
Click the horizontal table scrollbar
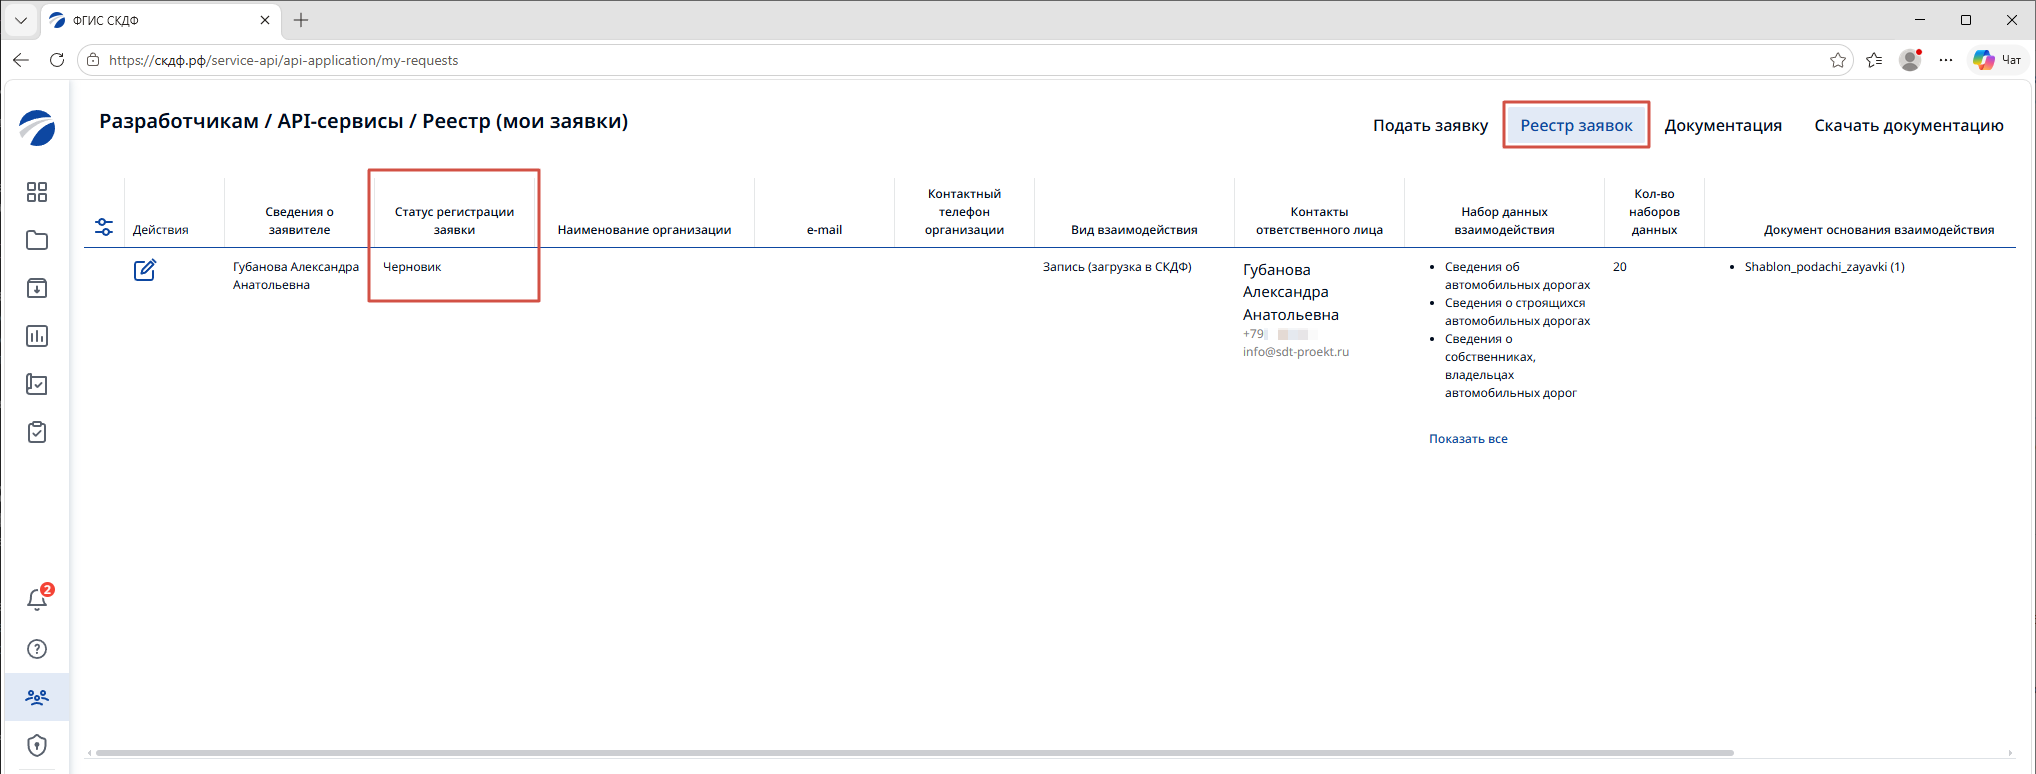(x=914, y=753)
